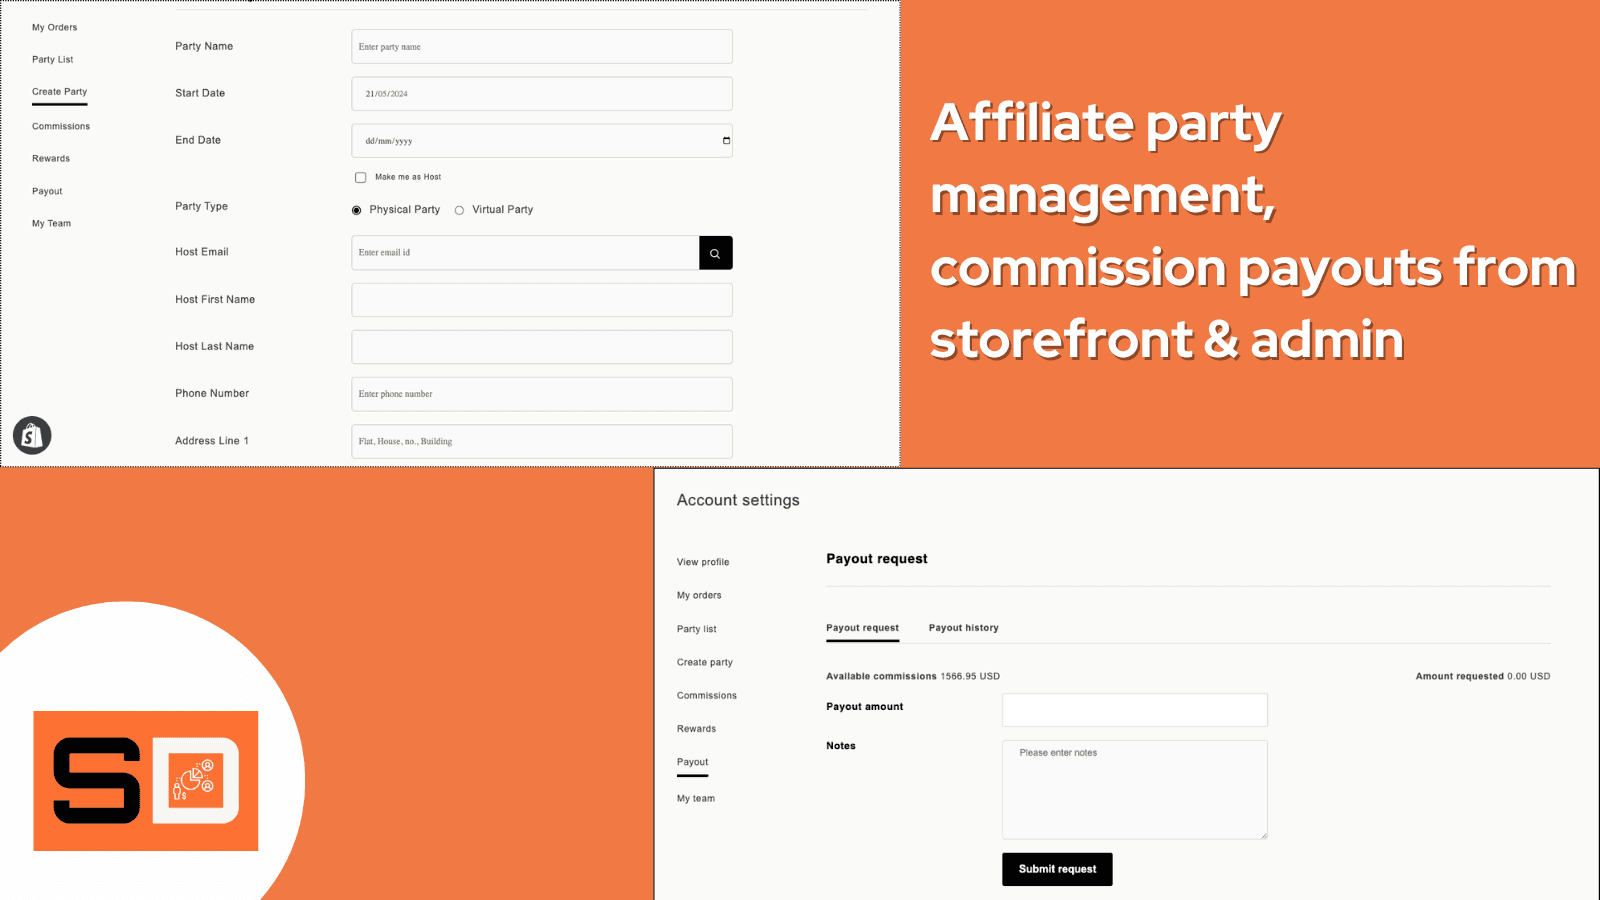Select the Payout request tab

[x=862, y=628]
